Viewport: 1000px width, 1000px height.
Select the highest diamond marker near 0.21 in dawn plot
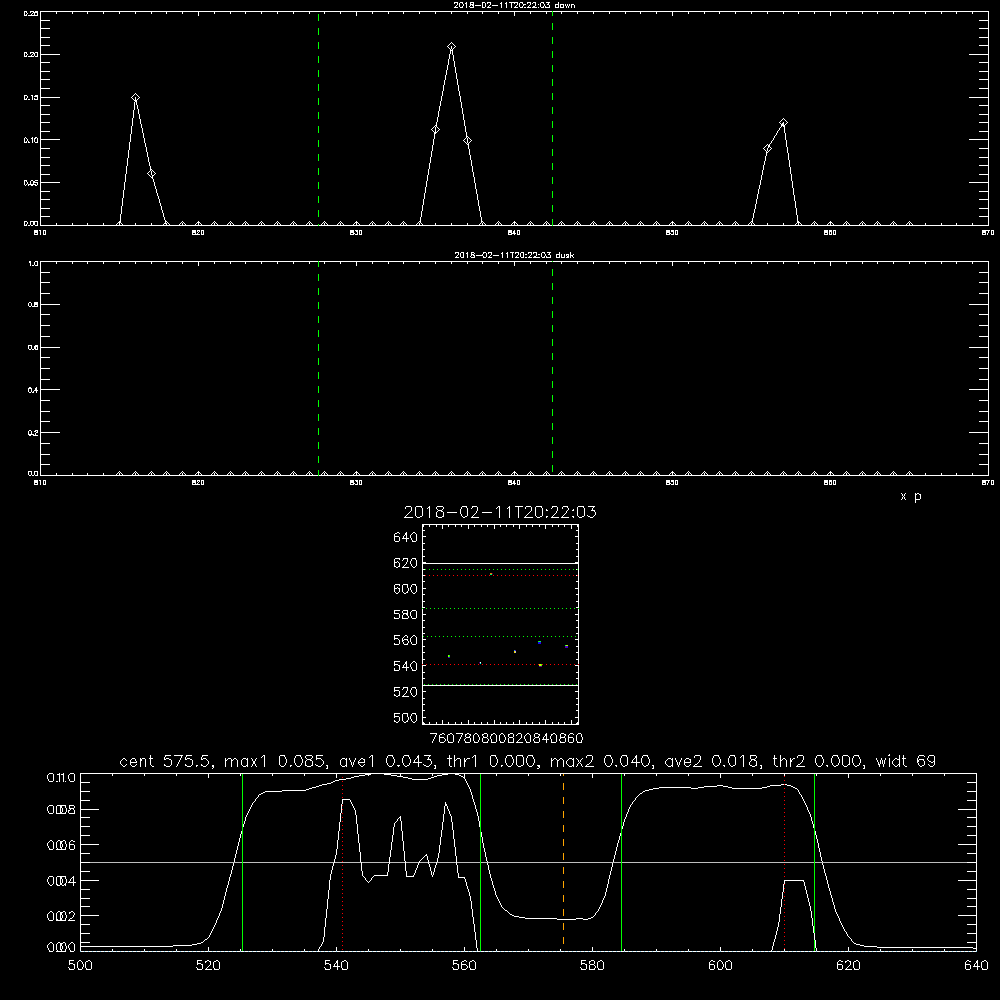pyautogui.click(x=452, y=47)
